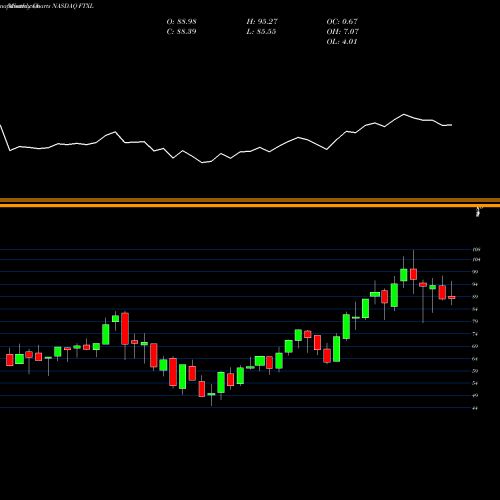Click the 84 price axis label
500x500 pixels.
(475, 309)
